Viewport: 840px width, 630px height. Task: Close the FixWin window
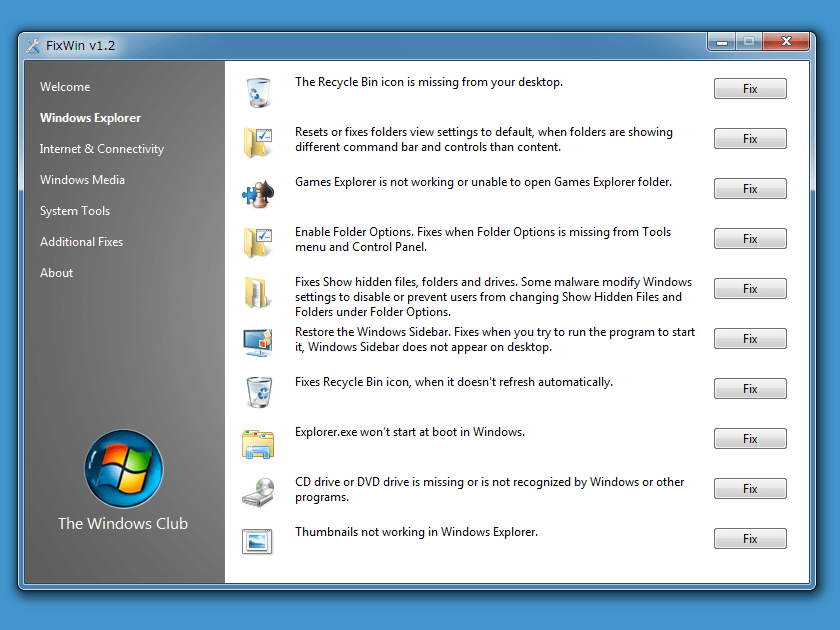pos(786,42)
